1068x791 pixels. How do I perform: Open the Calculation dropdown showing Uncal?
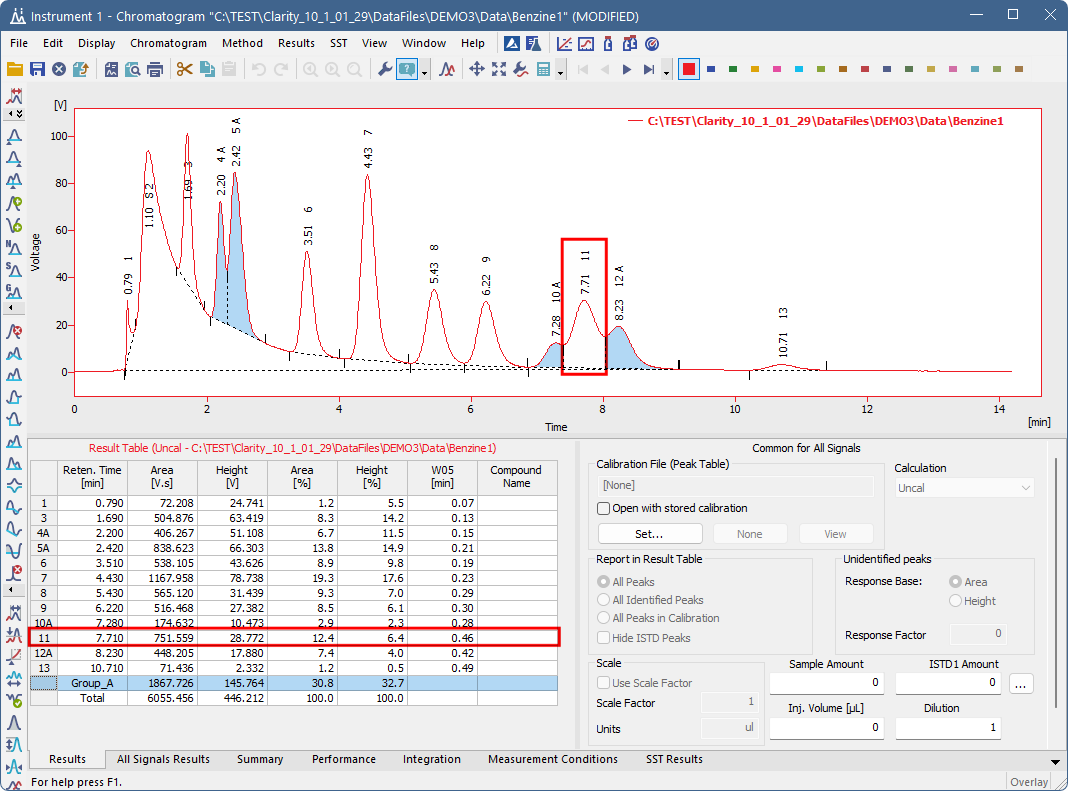pyautogui.click(x=964, y=488)
